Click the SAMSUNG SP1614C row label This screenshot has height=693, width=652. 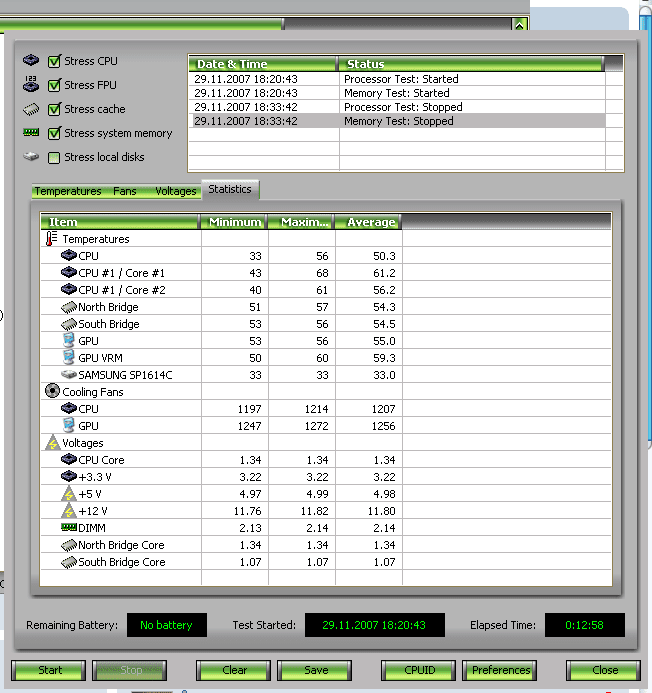click(x=125, y=375)
